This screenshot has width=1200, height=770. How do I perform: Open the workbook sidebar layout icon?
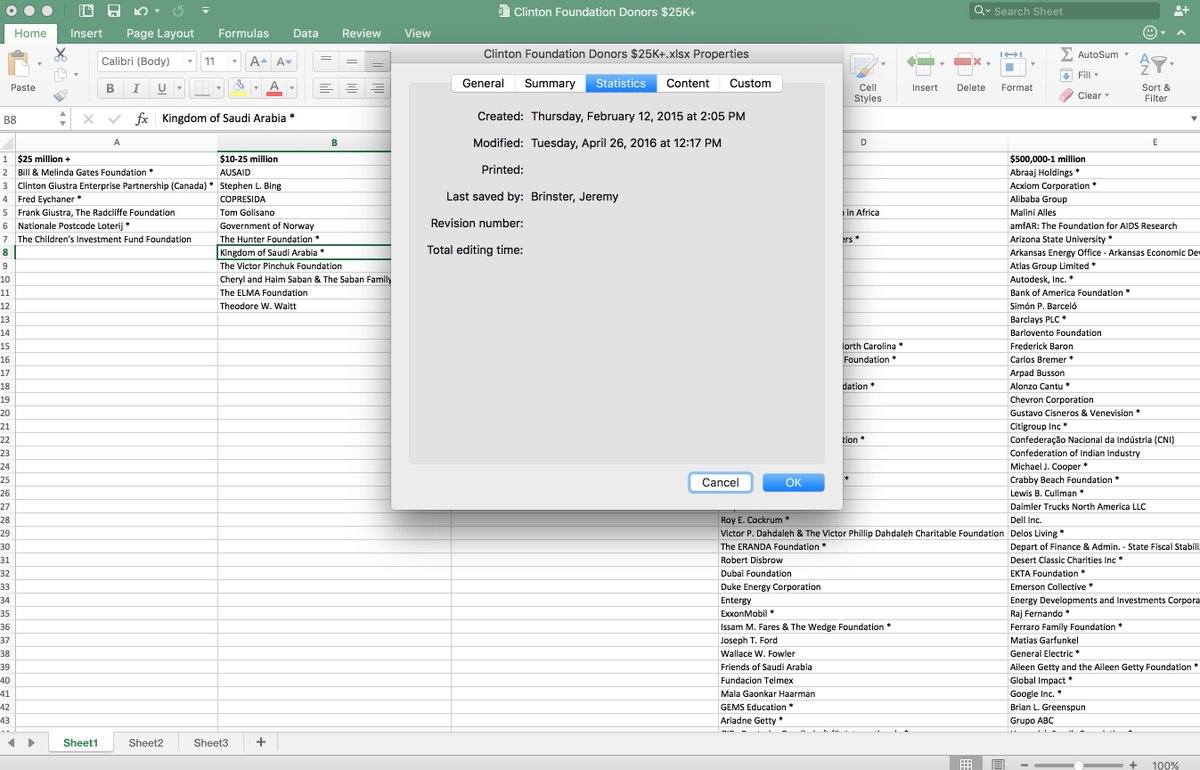pyautogui.click(x=86, y=11)
